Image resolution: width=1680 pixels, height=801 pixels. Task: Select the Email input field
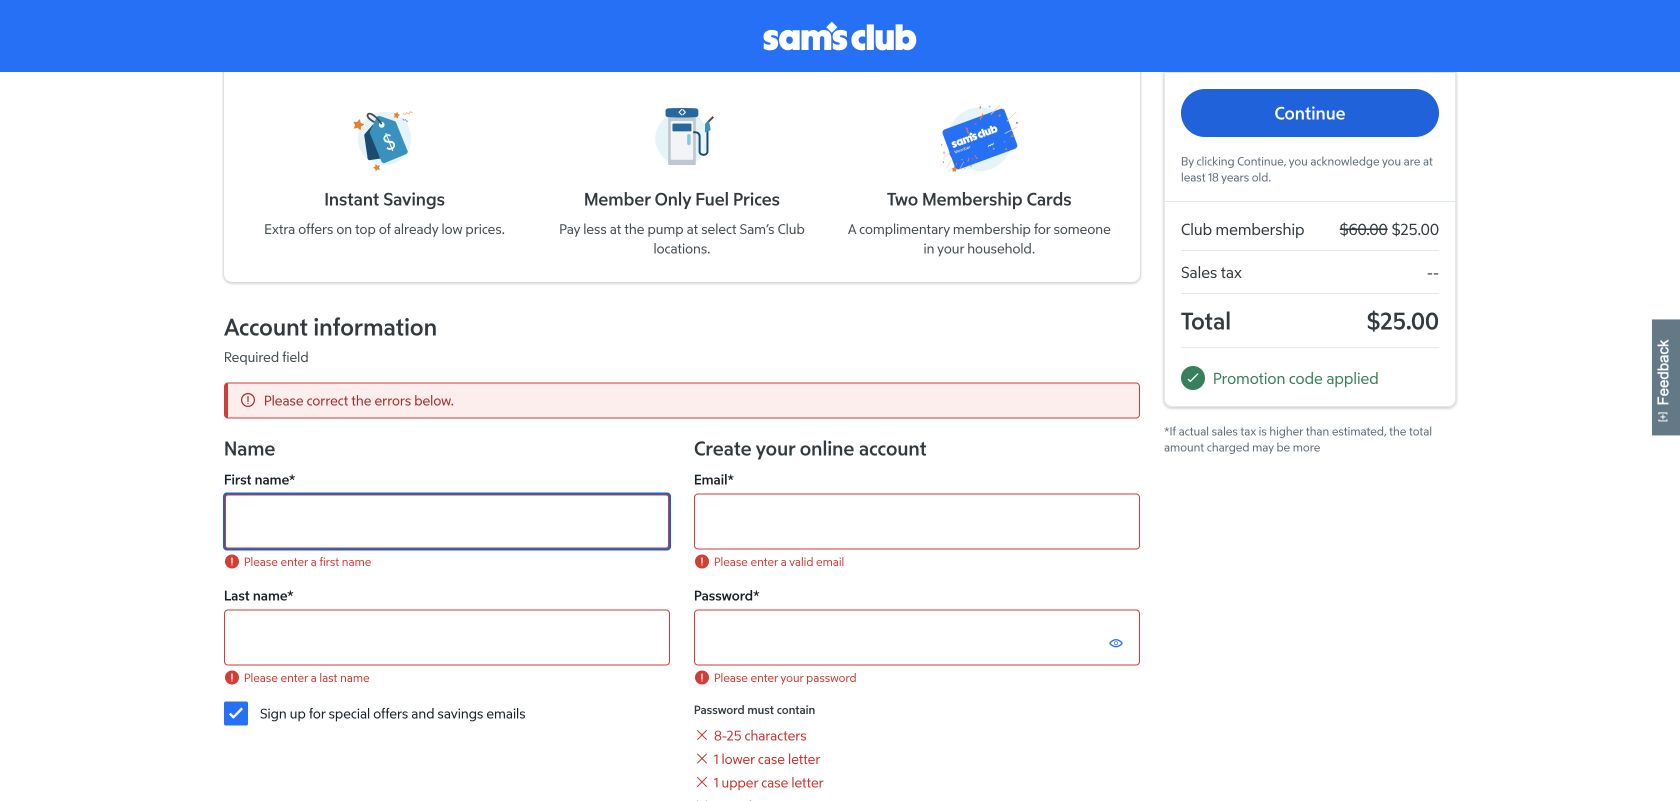point(917,521)
